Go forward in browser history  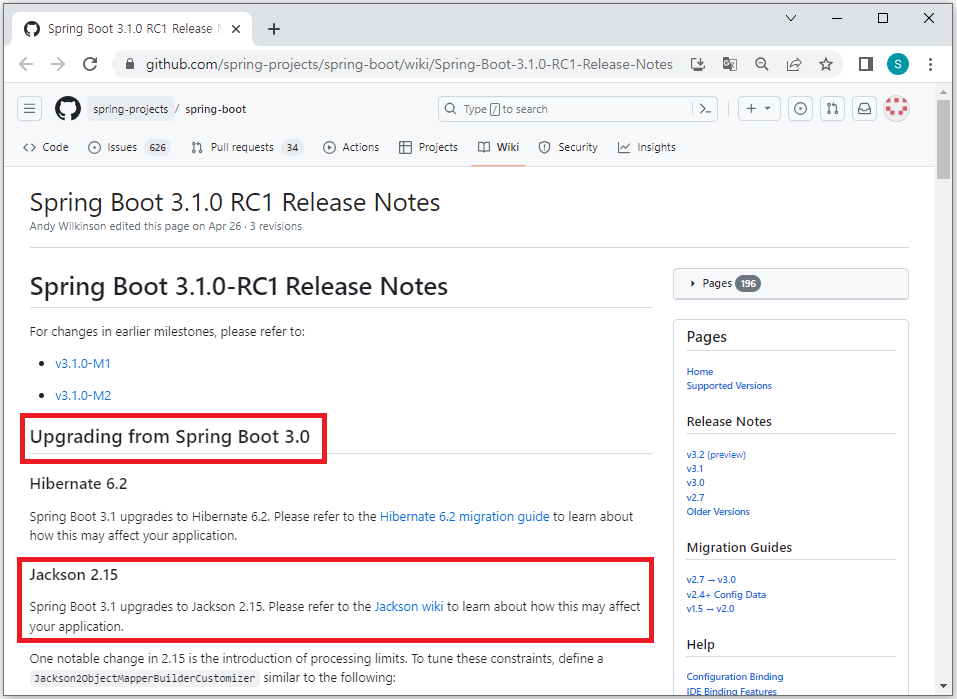[x=58, y=64]
